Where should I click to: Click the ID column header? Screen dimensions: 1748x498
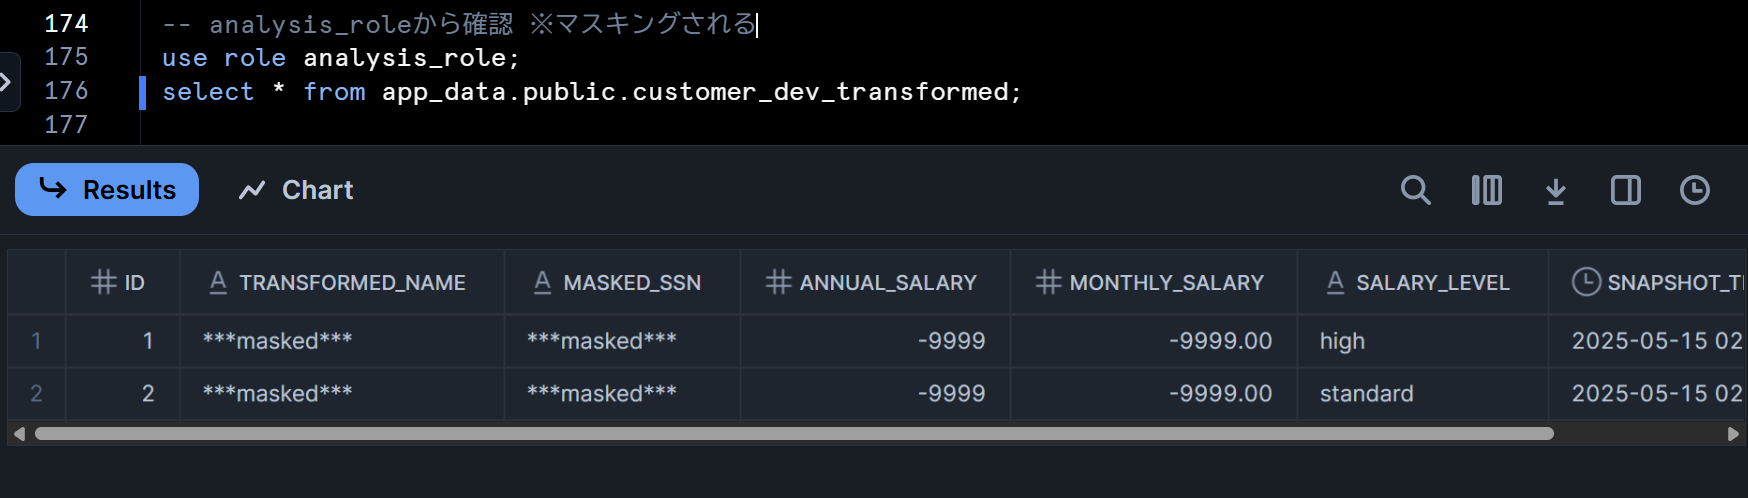pyautogui.click(x=122, y=283)
